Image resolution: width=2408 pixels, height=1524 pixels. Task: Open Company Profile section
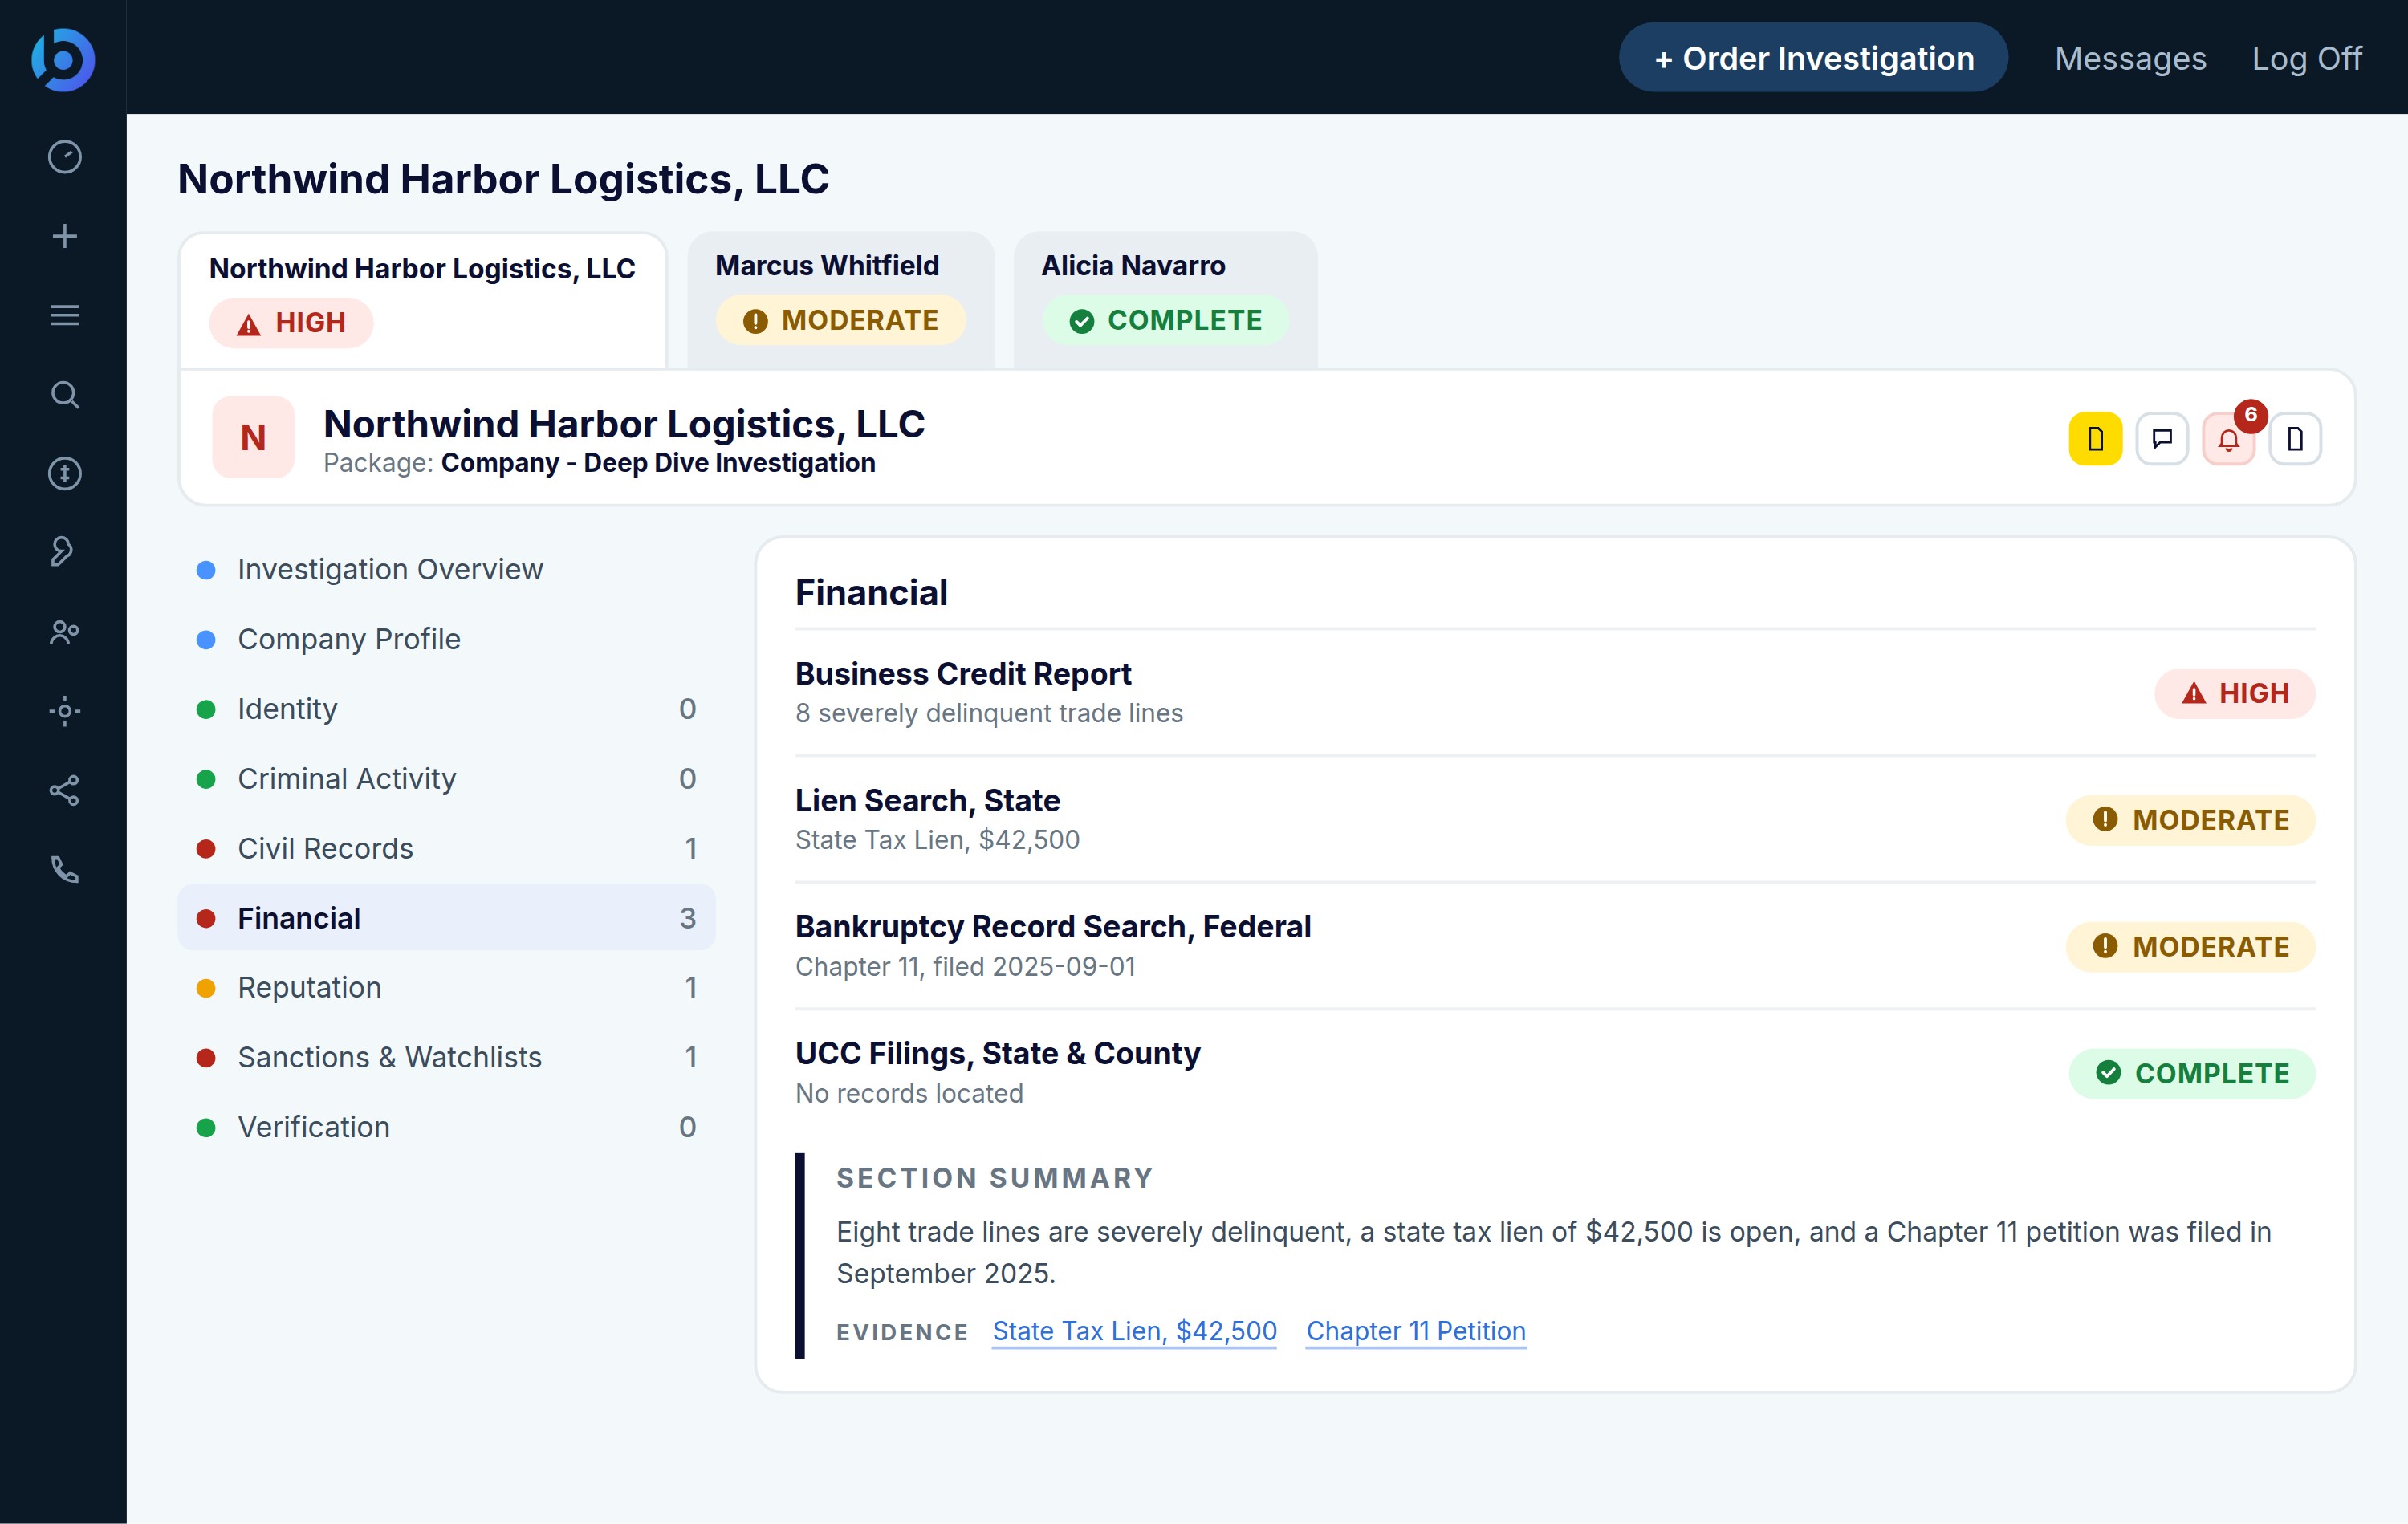[446, 639]
